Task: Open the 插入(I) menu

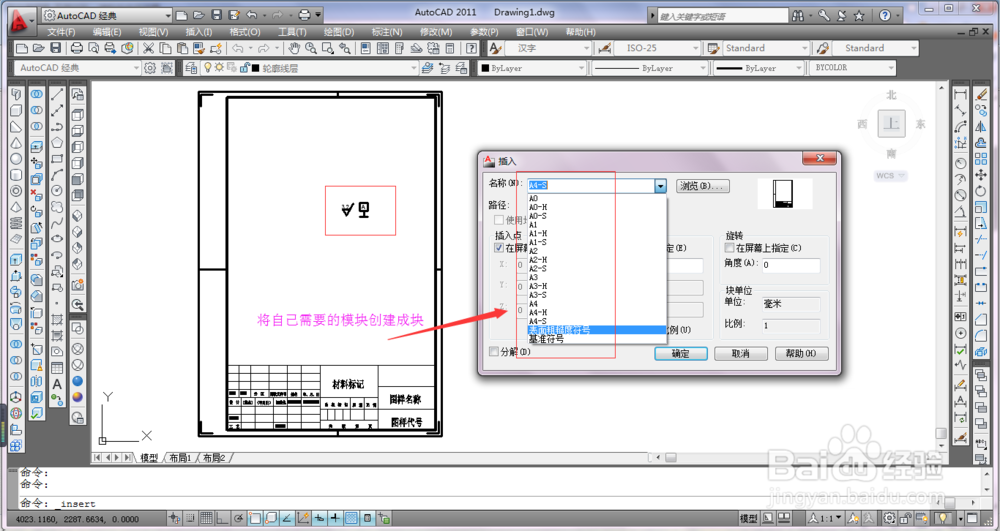Action: point(198,32)
